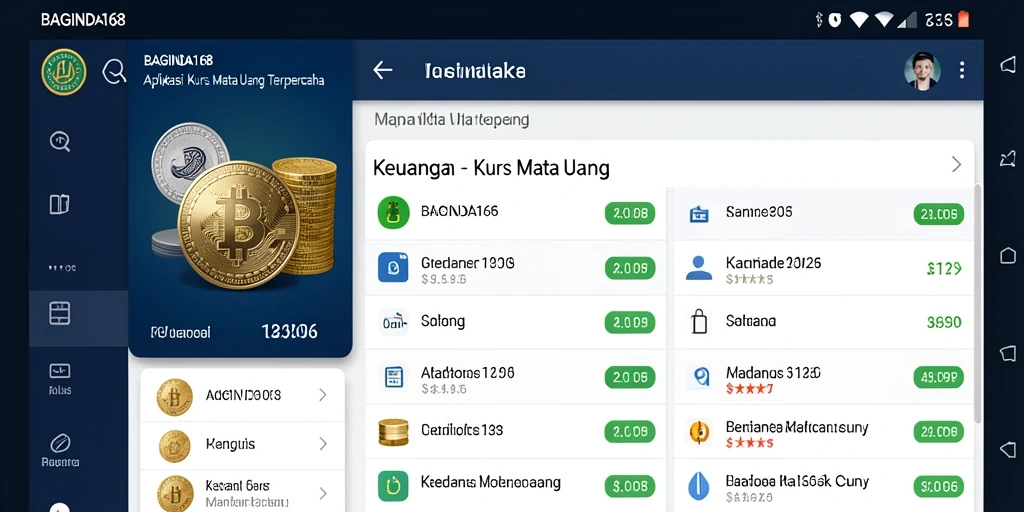Click the Madanos 3126 app name
Viewport: 1024px width, 512px height.
[x=773, y=373]
